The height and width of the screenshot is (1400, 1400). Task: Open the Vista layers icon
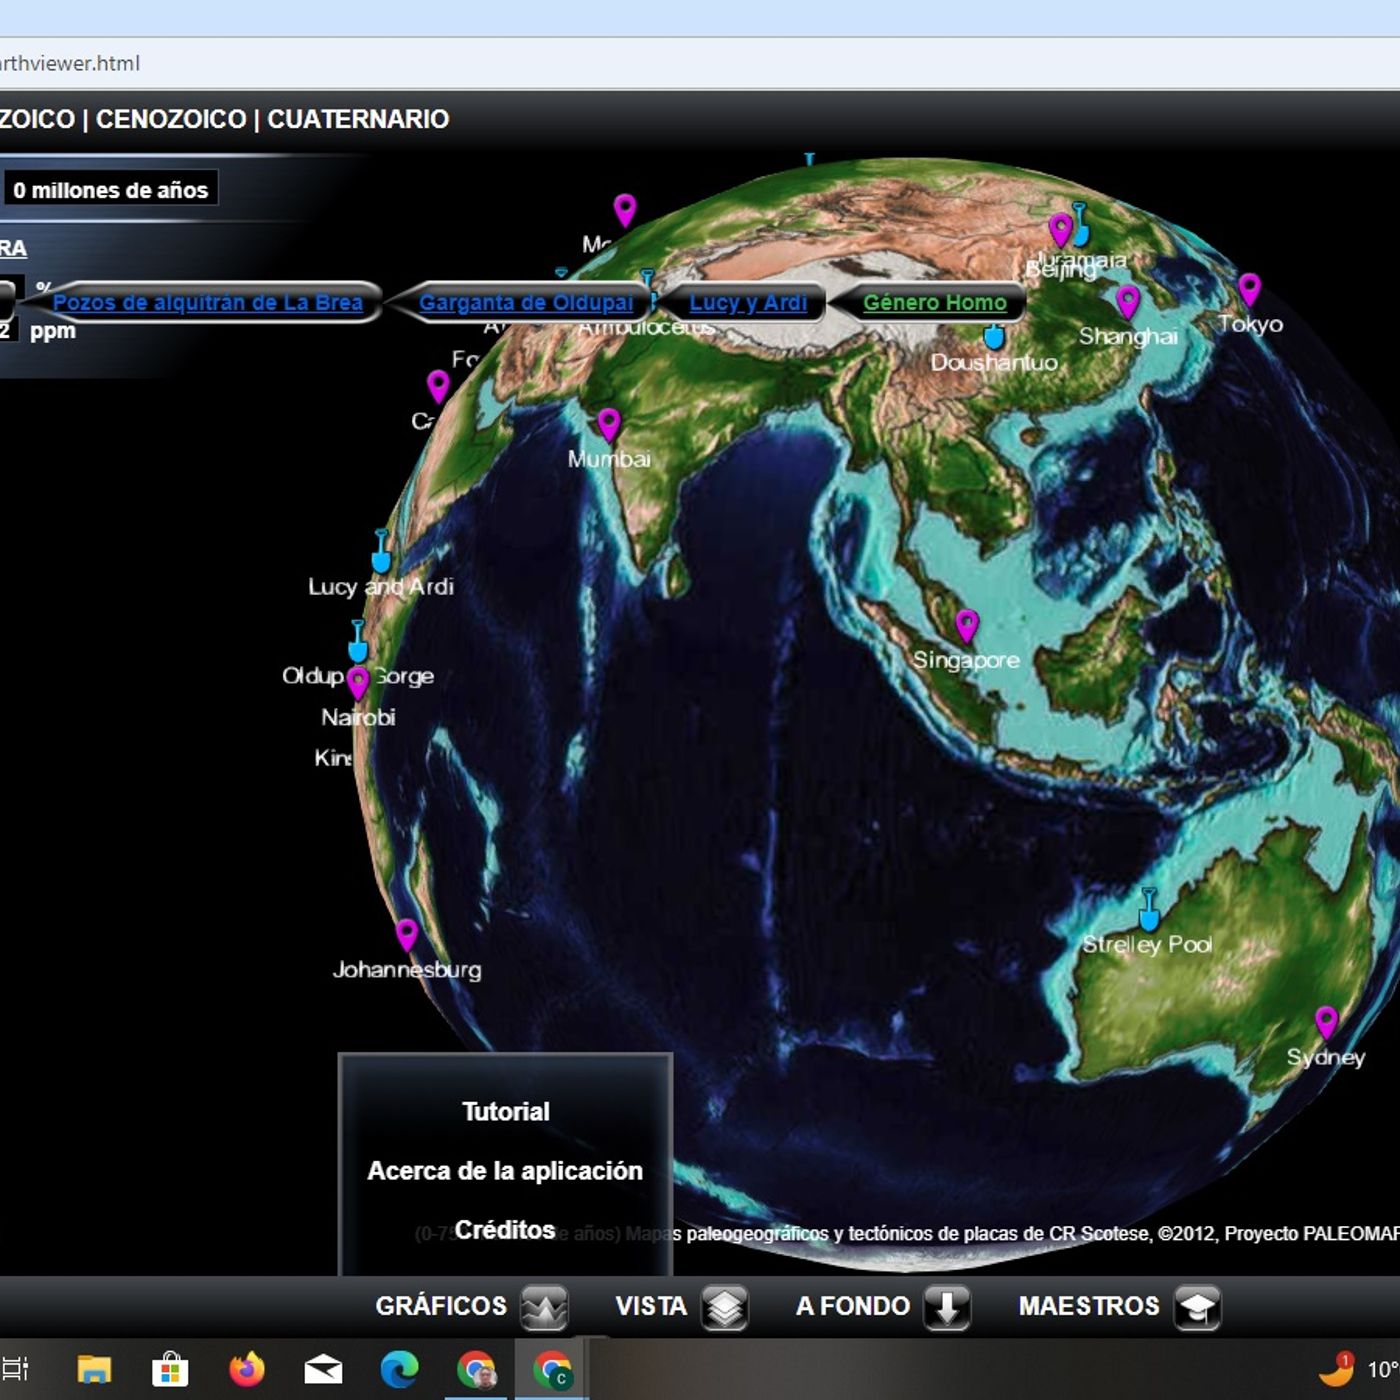click(725, 1306)
